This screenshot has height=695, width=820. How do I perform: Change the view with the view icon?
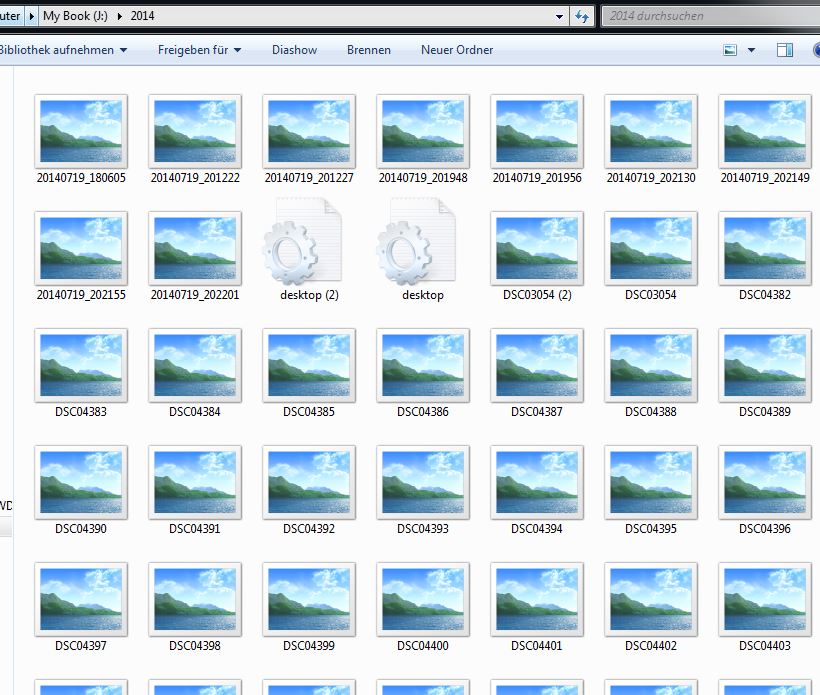tap(730, 50)
